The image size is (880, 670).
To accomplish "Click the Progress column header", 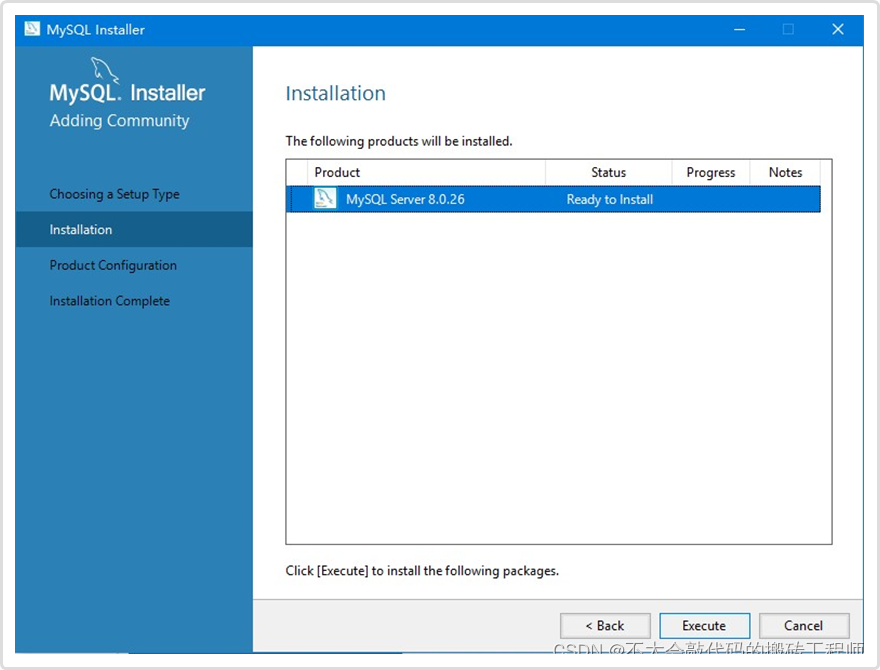I will click(711, 172).
